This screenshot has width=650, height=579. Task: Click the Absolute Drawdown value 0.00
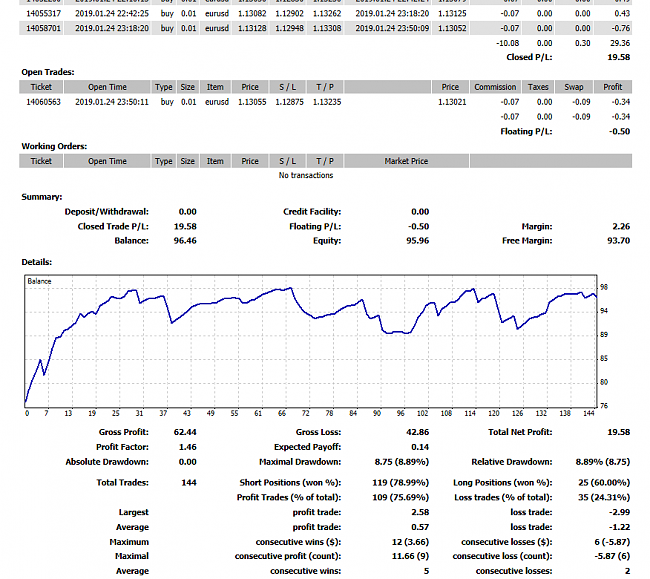pyautogui.click(x=187, y=462)
